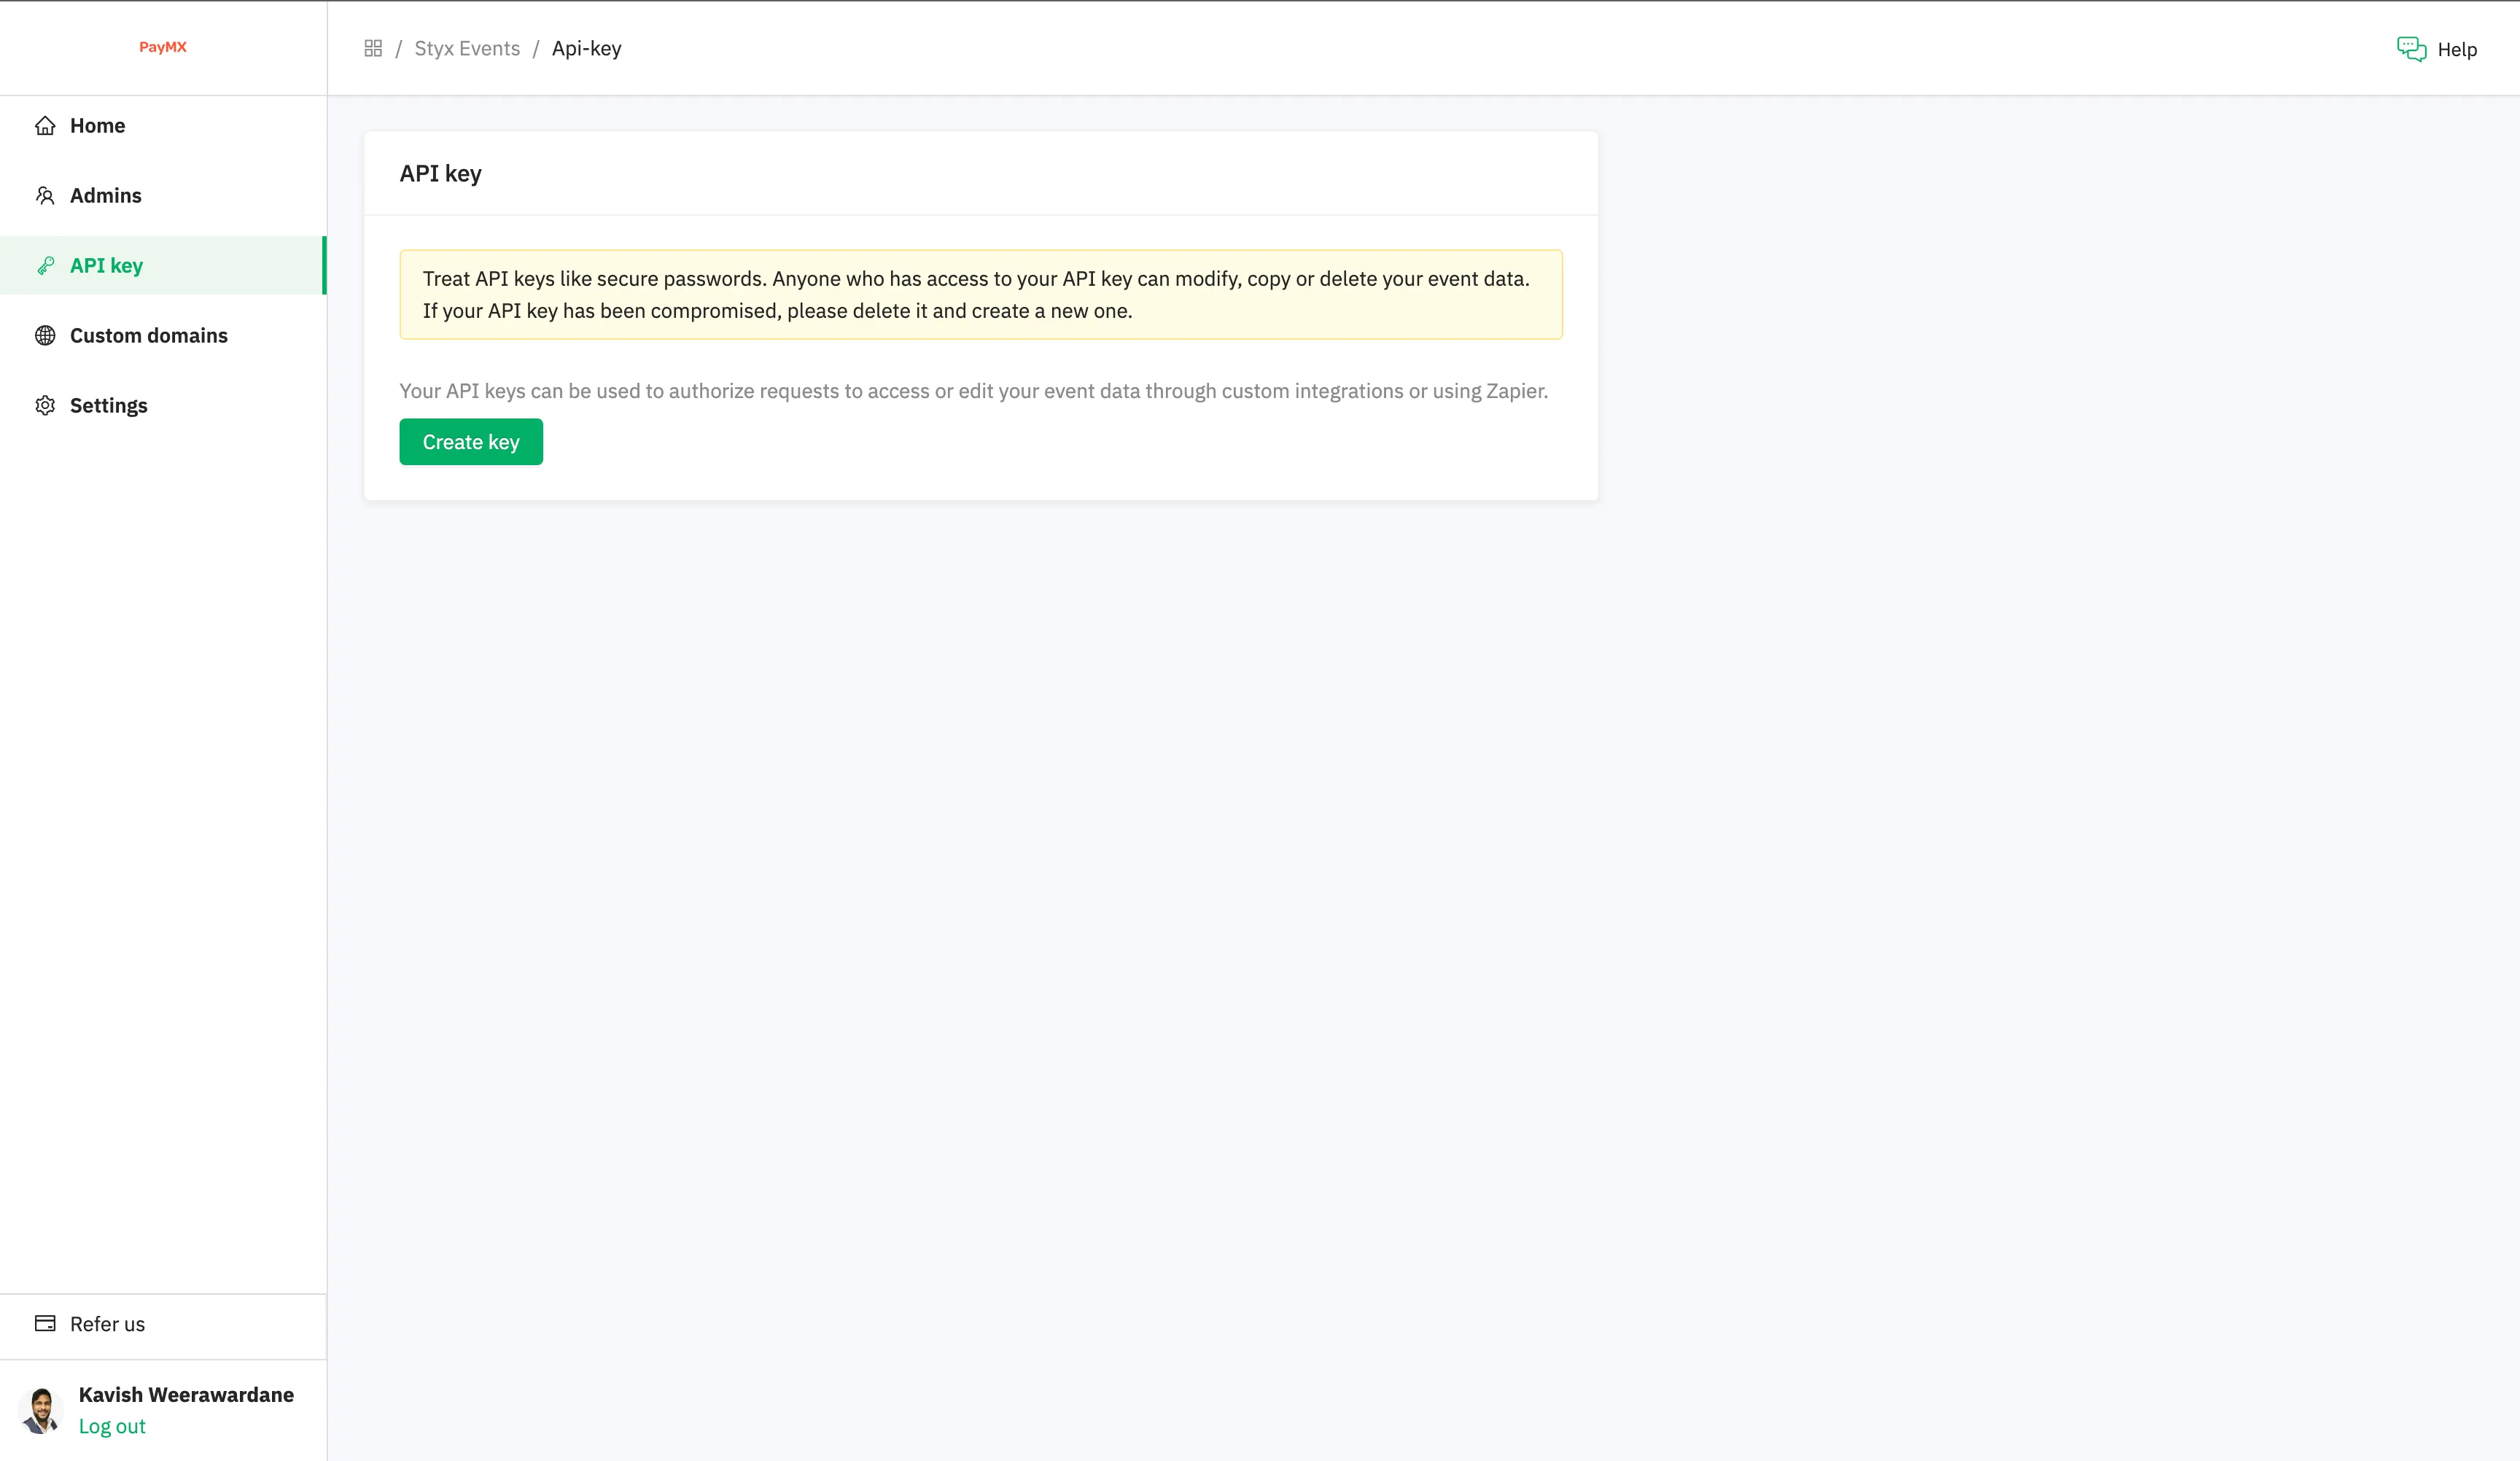Click the PayMX logo

(x=163, y=47)
